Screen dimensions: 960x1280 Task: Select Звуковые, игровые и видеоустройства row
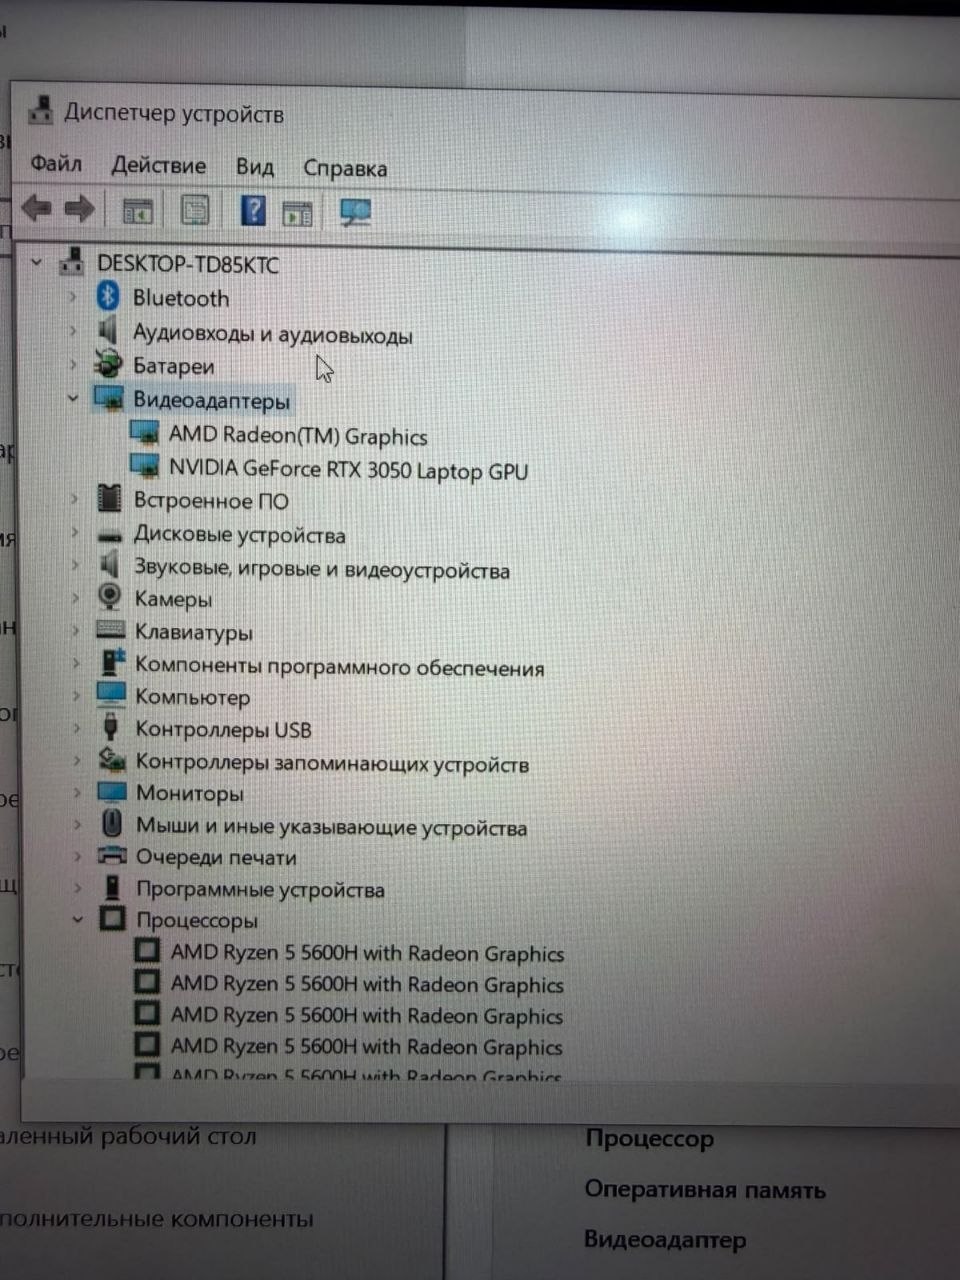[x=322, y=568]
